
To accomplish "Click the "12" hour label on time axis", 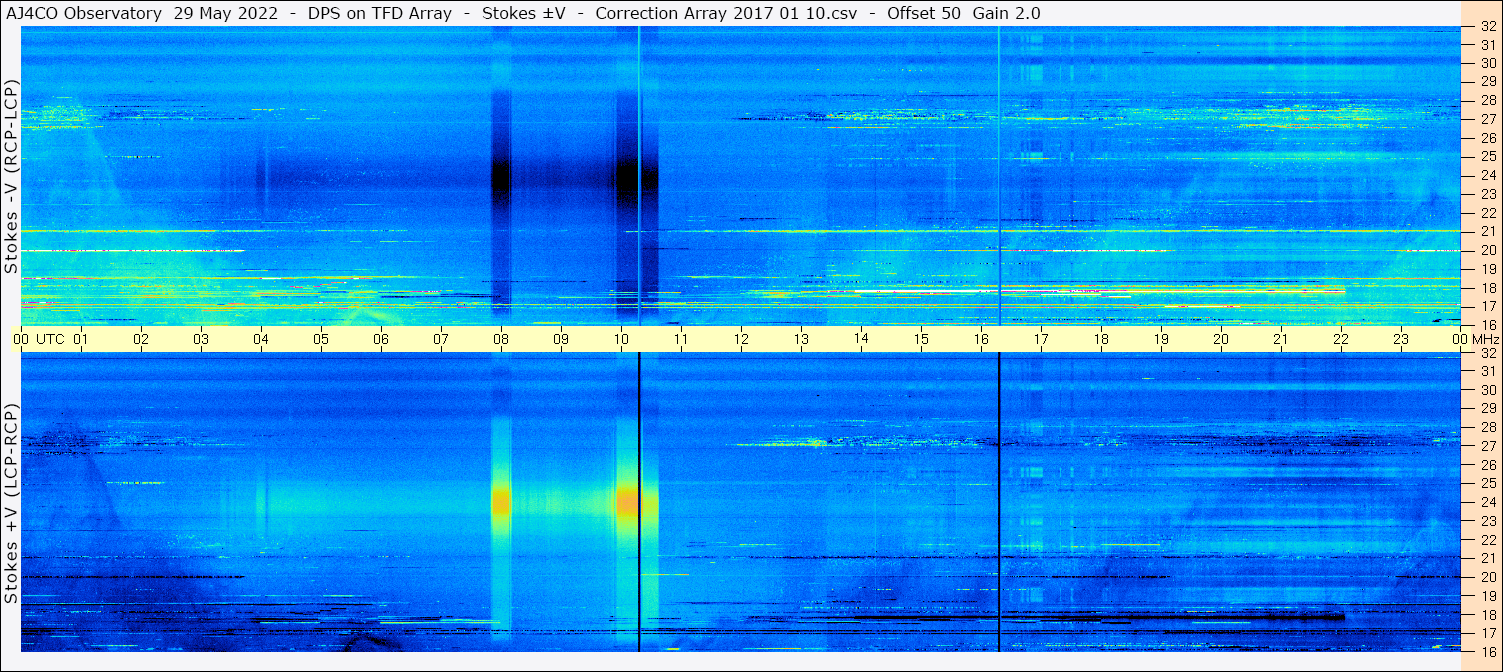I will [x=741, y=339].
